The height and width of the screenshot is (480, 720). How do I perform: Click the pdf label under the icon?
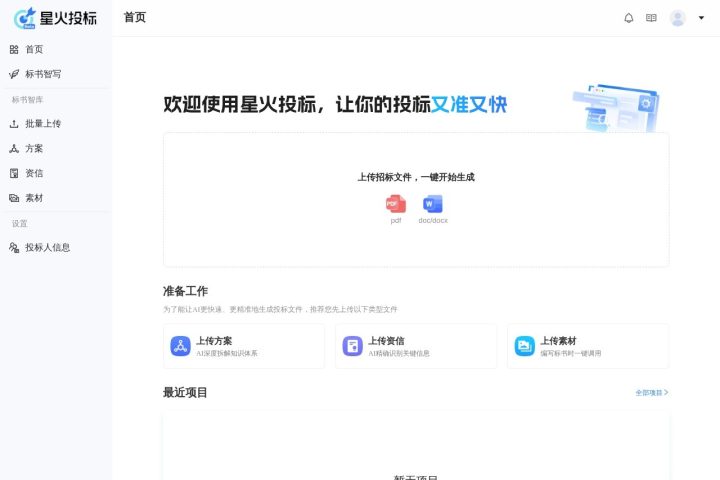(x=396, y=220)
